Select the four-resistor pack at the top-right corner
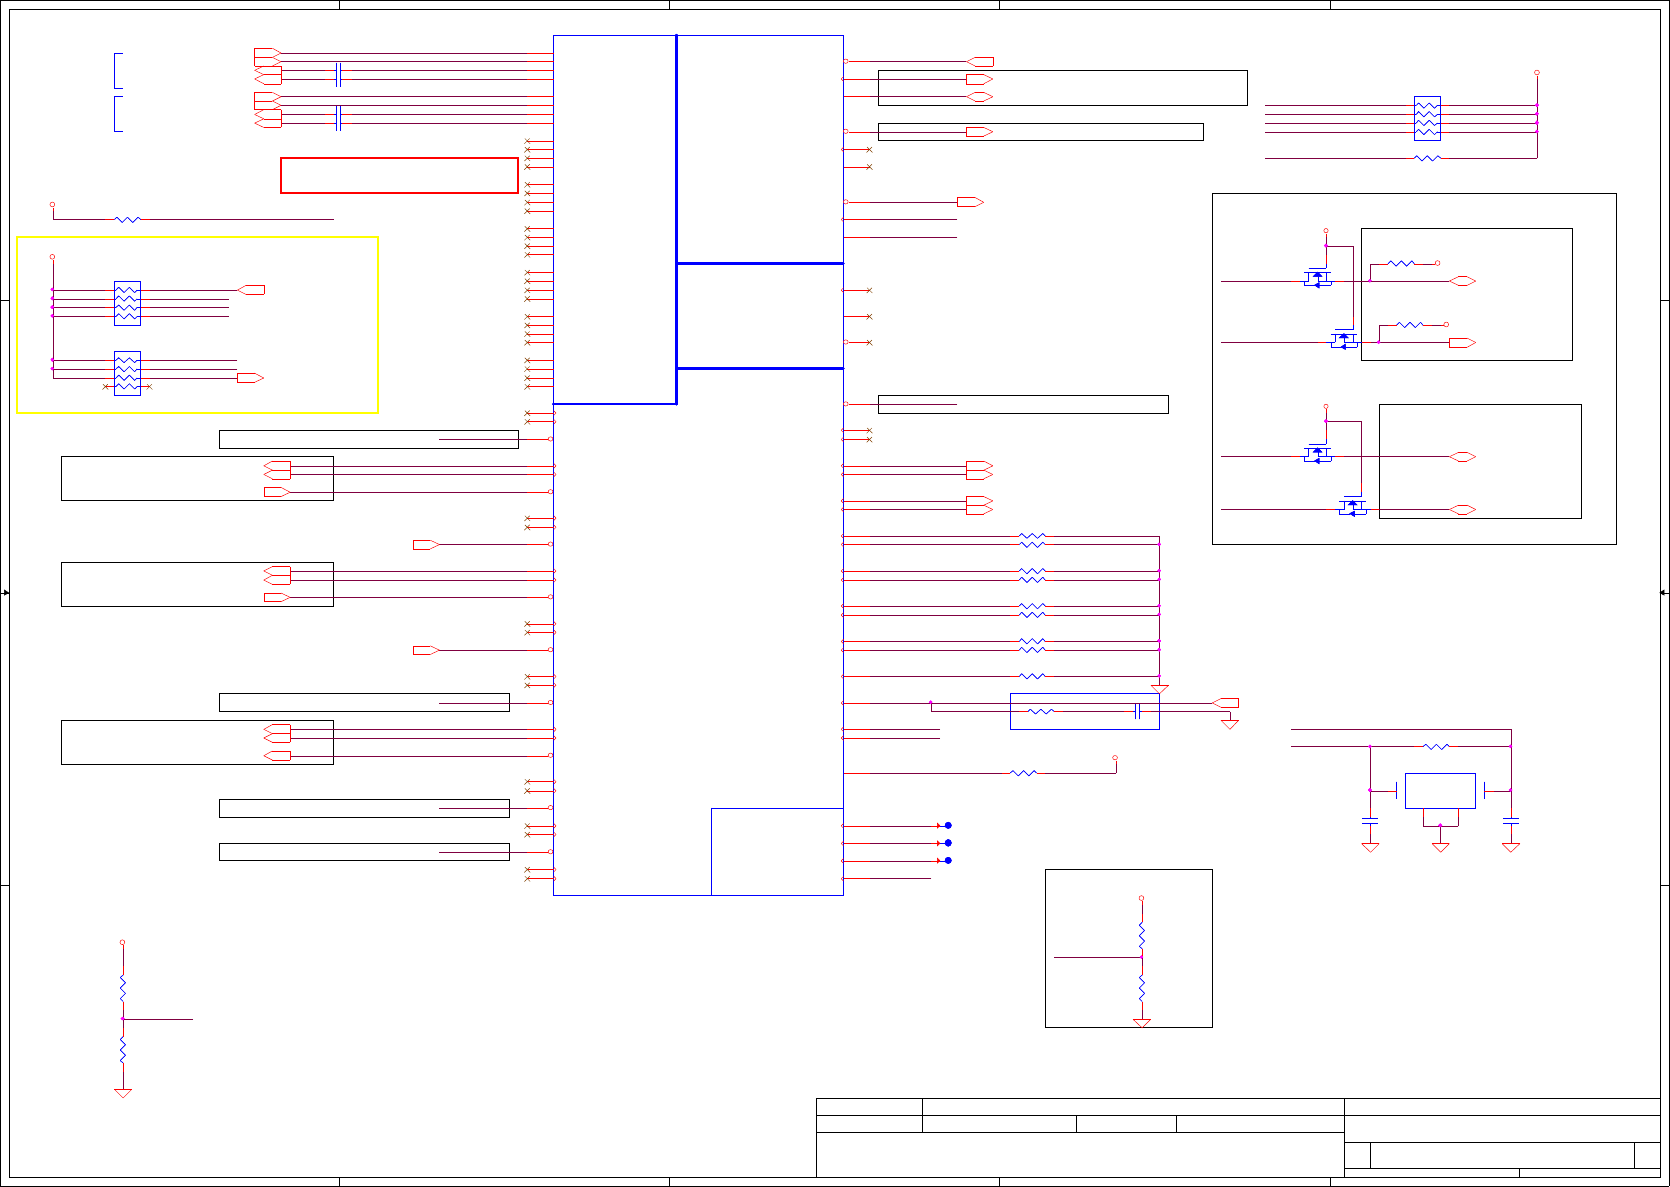Viewport: 1670px width, 1187px height. pos(1427,118)
